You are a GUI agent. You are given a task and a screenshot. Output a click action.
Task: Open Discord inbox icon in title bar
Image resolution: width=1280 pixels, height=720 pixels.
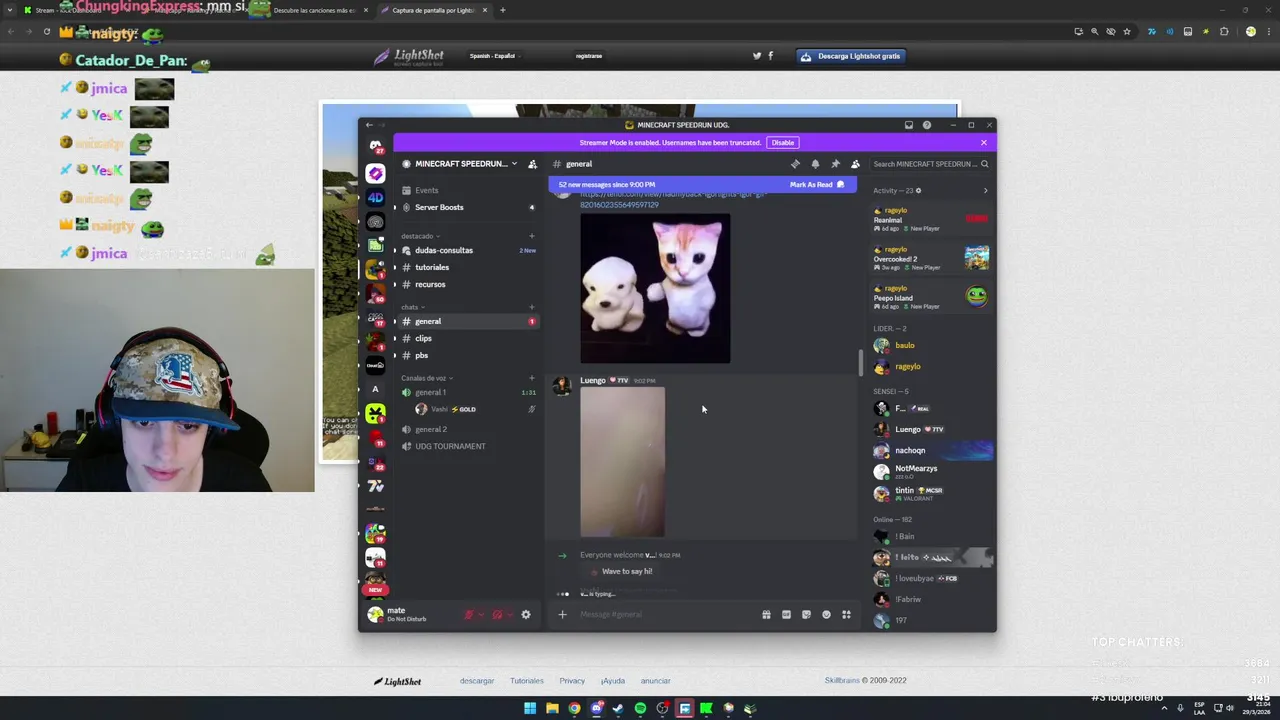(908, 125)
